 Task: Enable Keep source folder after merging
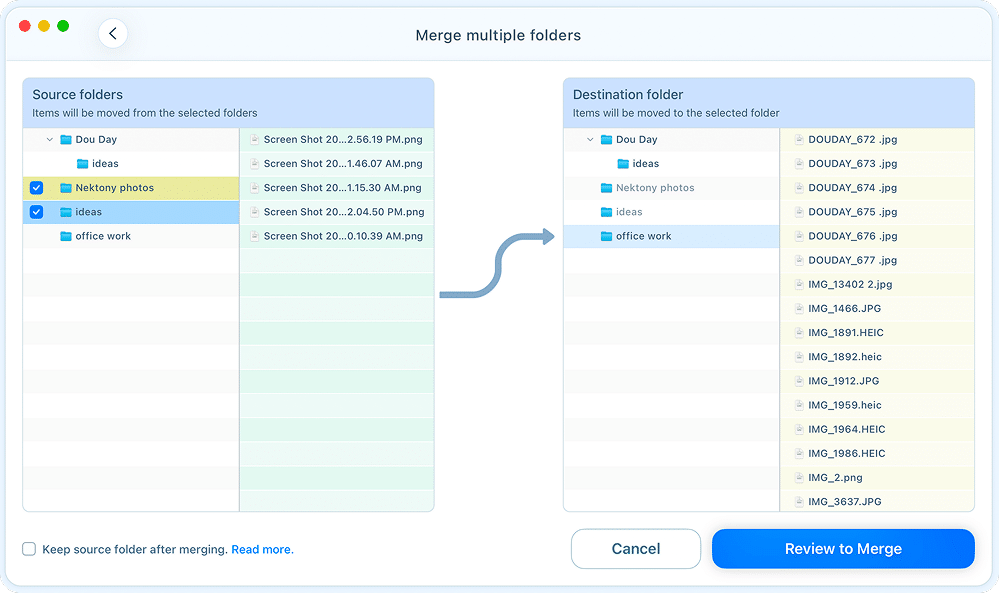click(x=29, y=549)
